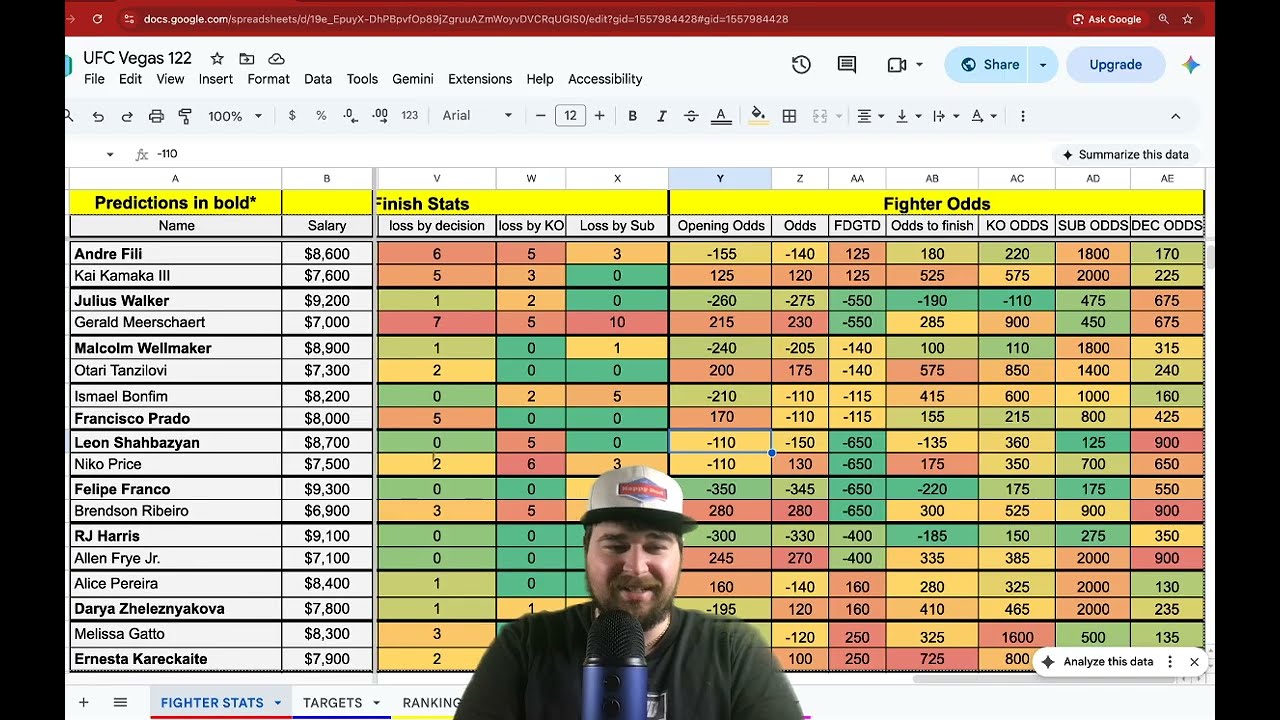
Task: Open the comments icon
Action: tap(847, 65)
